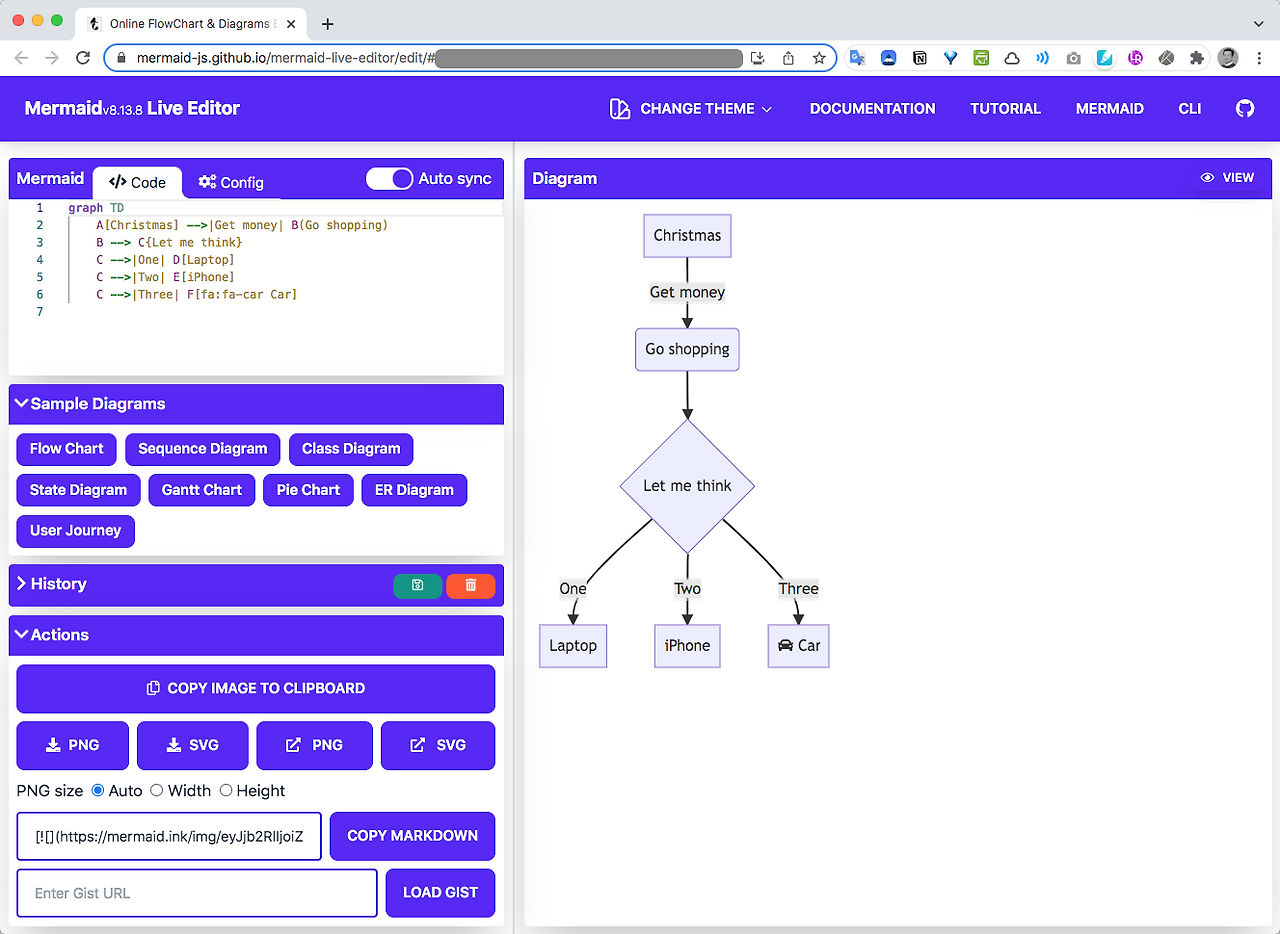Viewport: 1280px width, 934px height.
Task: Load the Gantt Chart sample diagram
Action: click(x=201, y=490)
